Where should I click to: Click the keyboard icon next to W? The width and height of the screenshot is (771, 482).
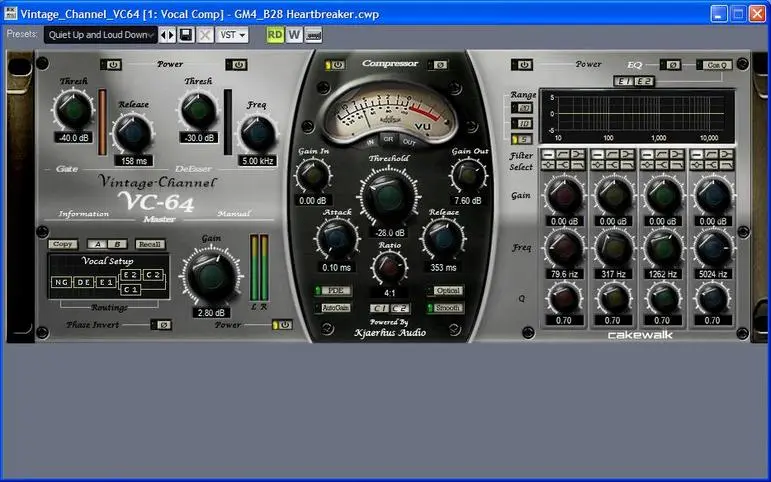point(313,35)
